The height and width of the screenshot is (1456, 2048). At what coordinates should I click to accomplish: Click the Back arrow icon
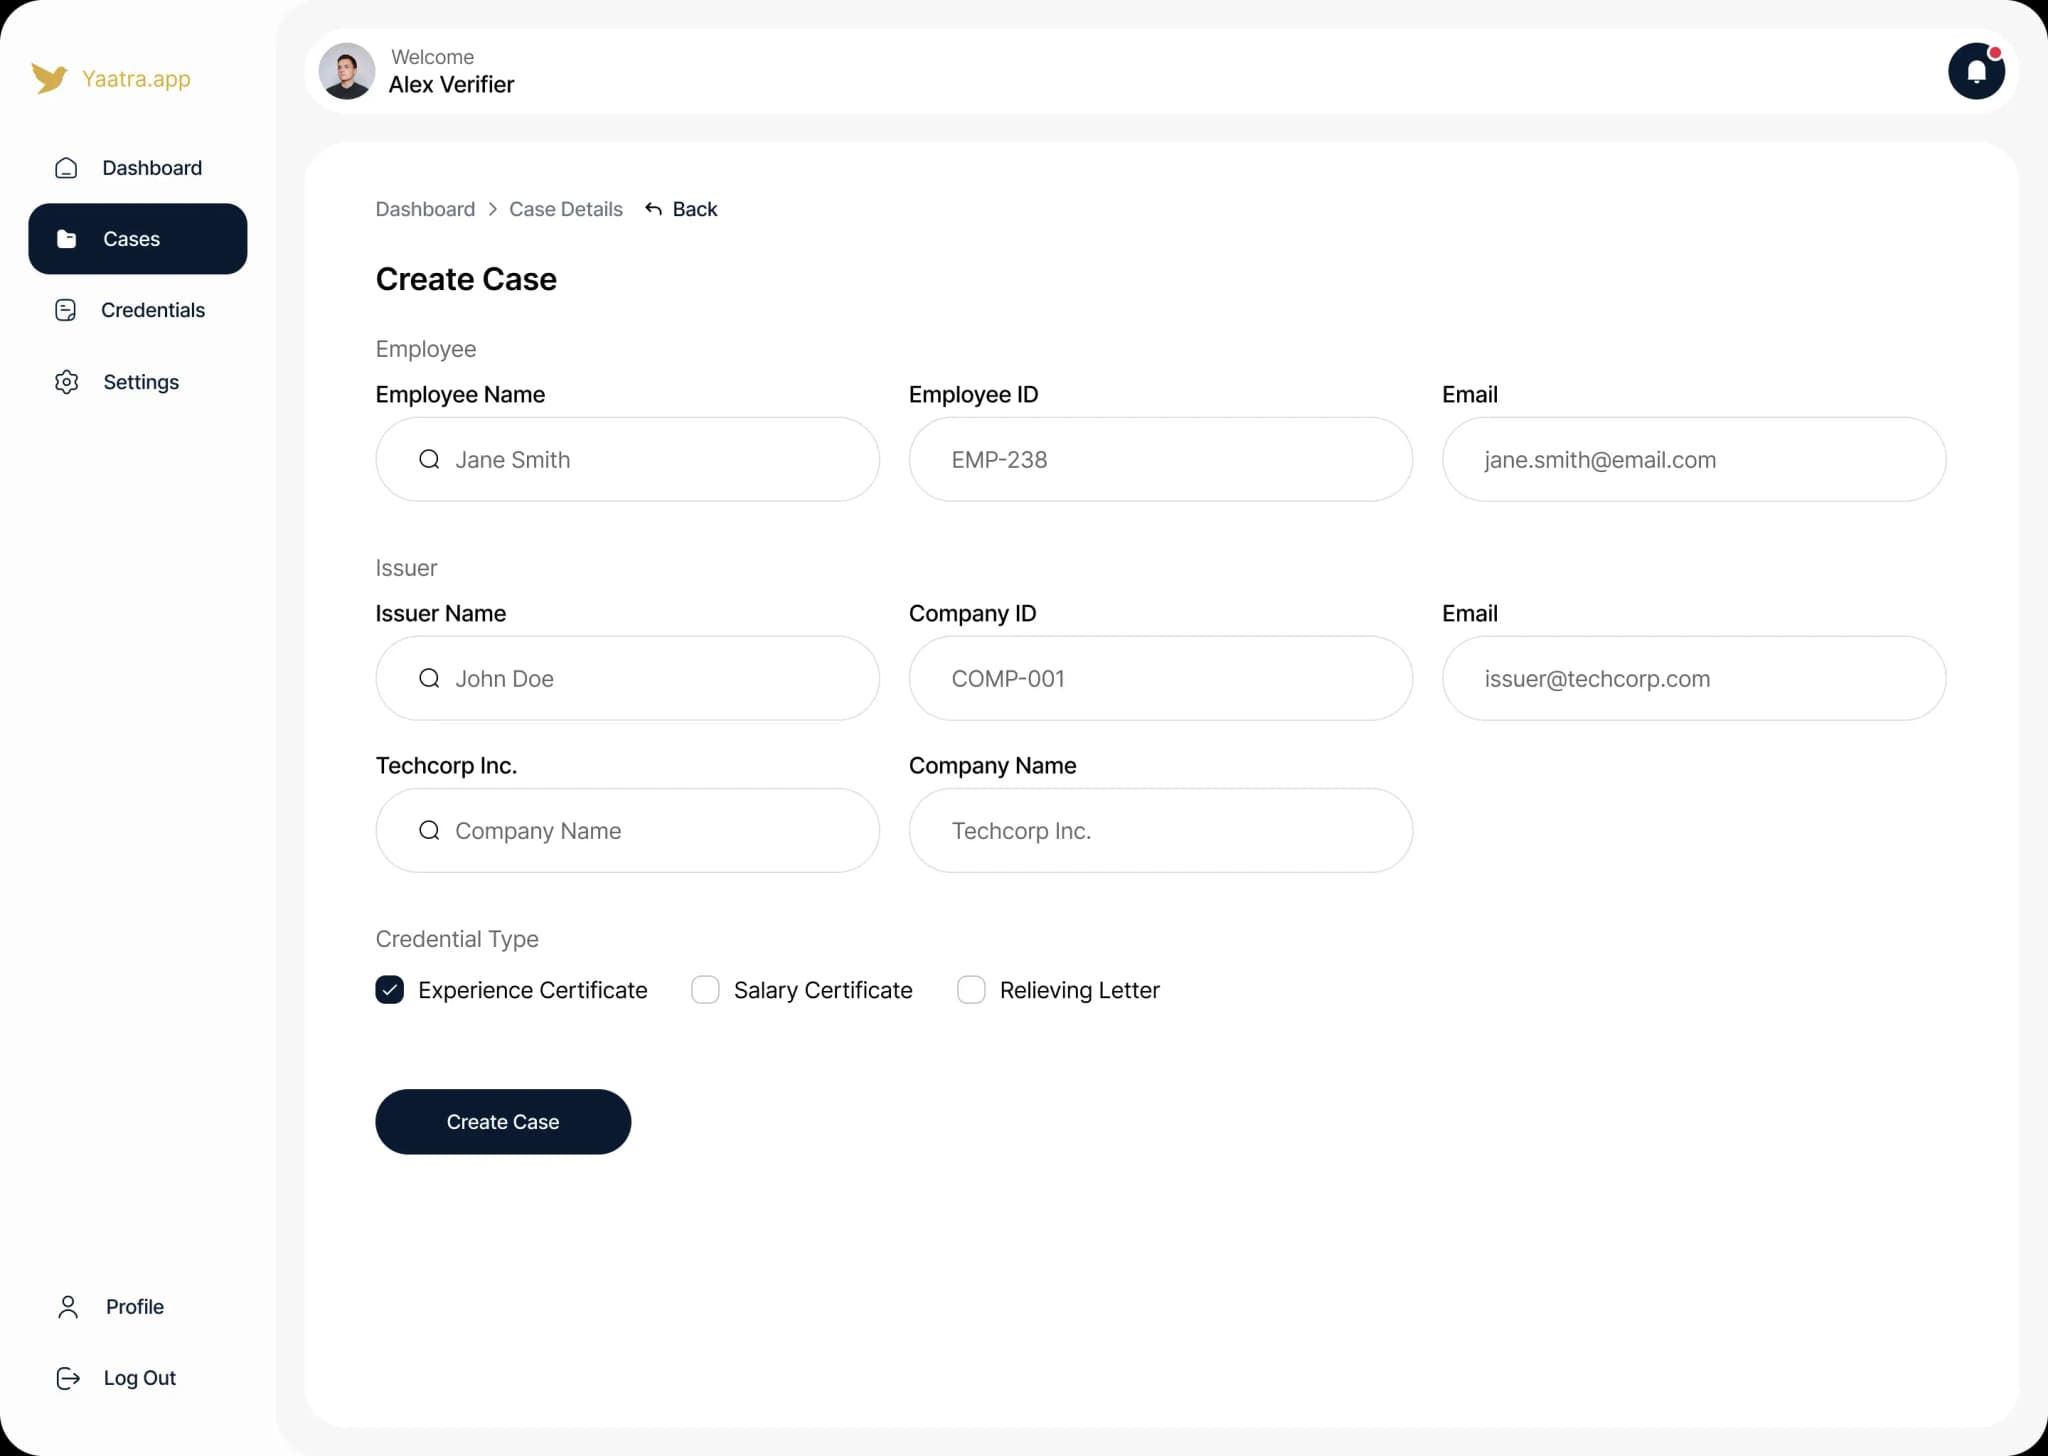(x=653, y=209)
